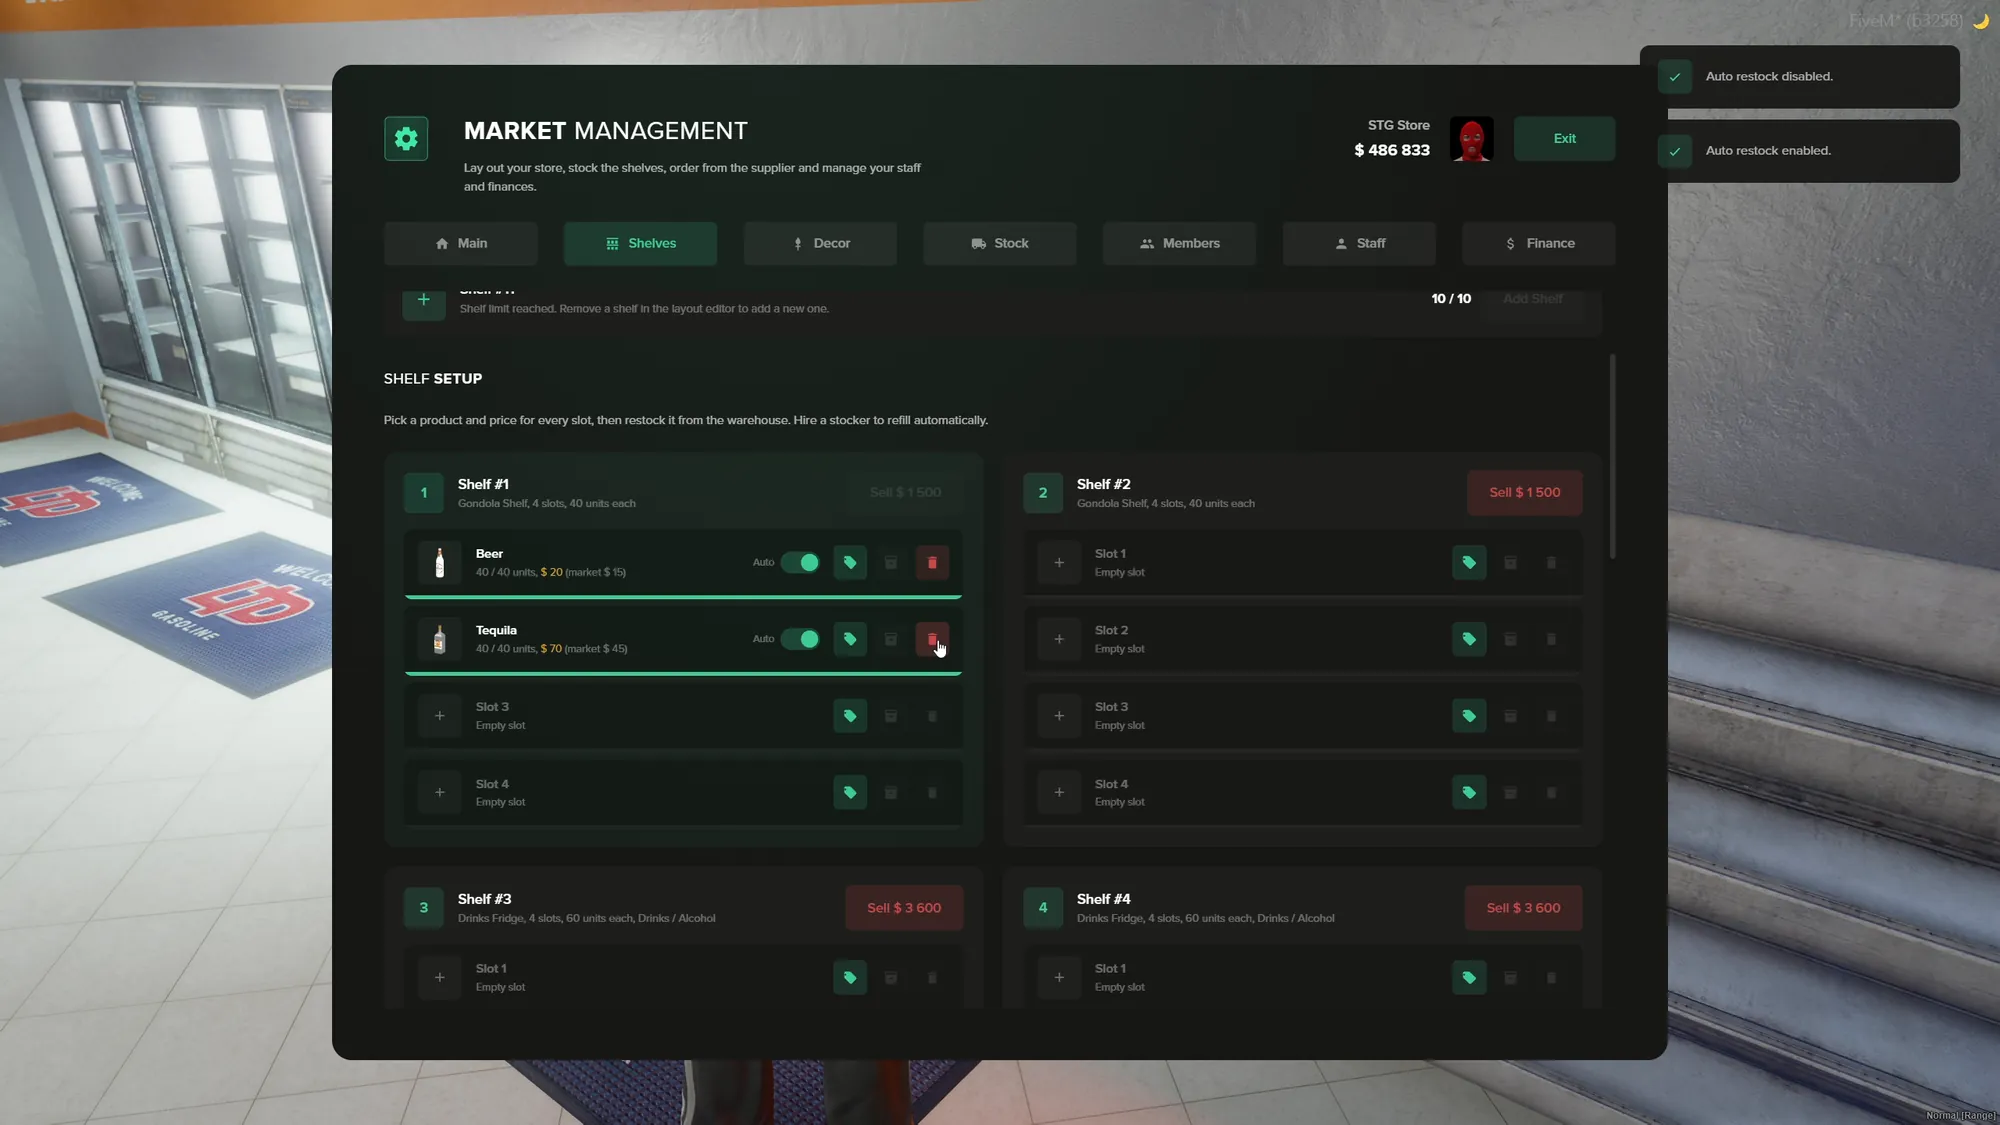Click price tag icon for Shelf #1 Slot 4
2000x1125 pixels.
coord(850,793)
